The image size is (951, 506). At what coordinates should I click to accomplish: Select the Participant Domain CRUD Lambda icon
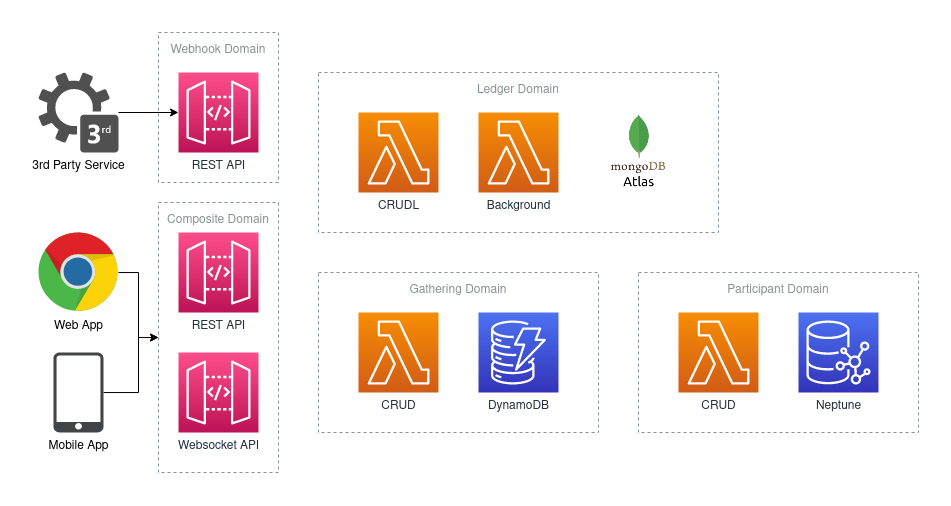[718, 353]
